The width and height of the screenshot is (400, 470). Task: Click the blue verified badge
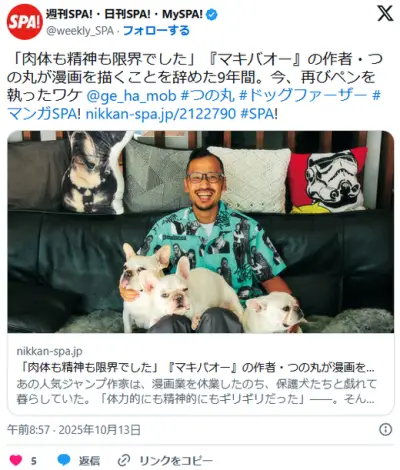point(212,14)
